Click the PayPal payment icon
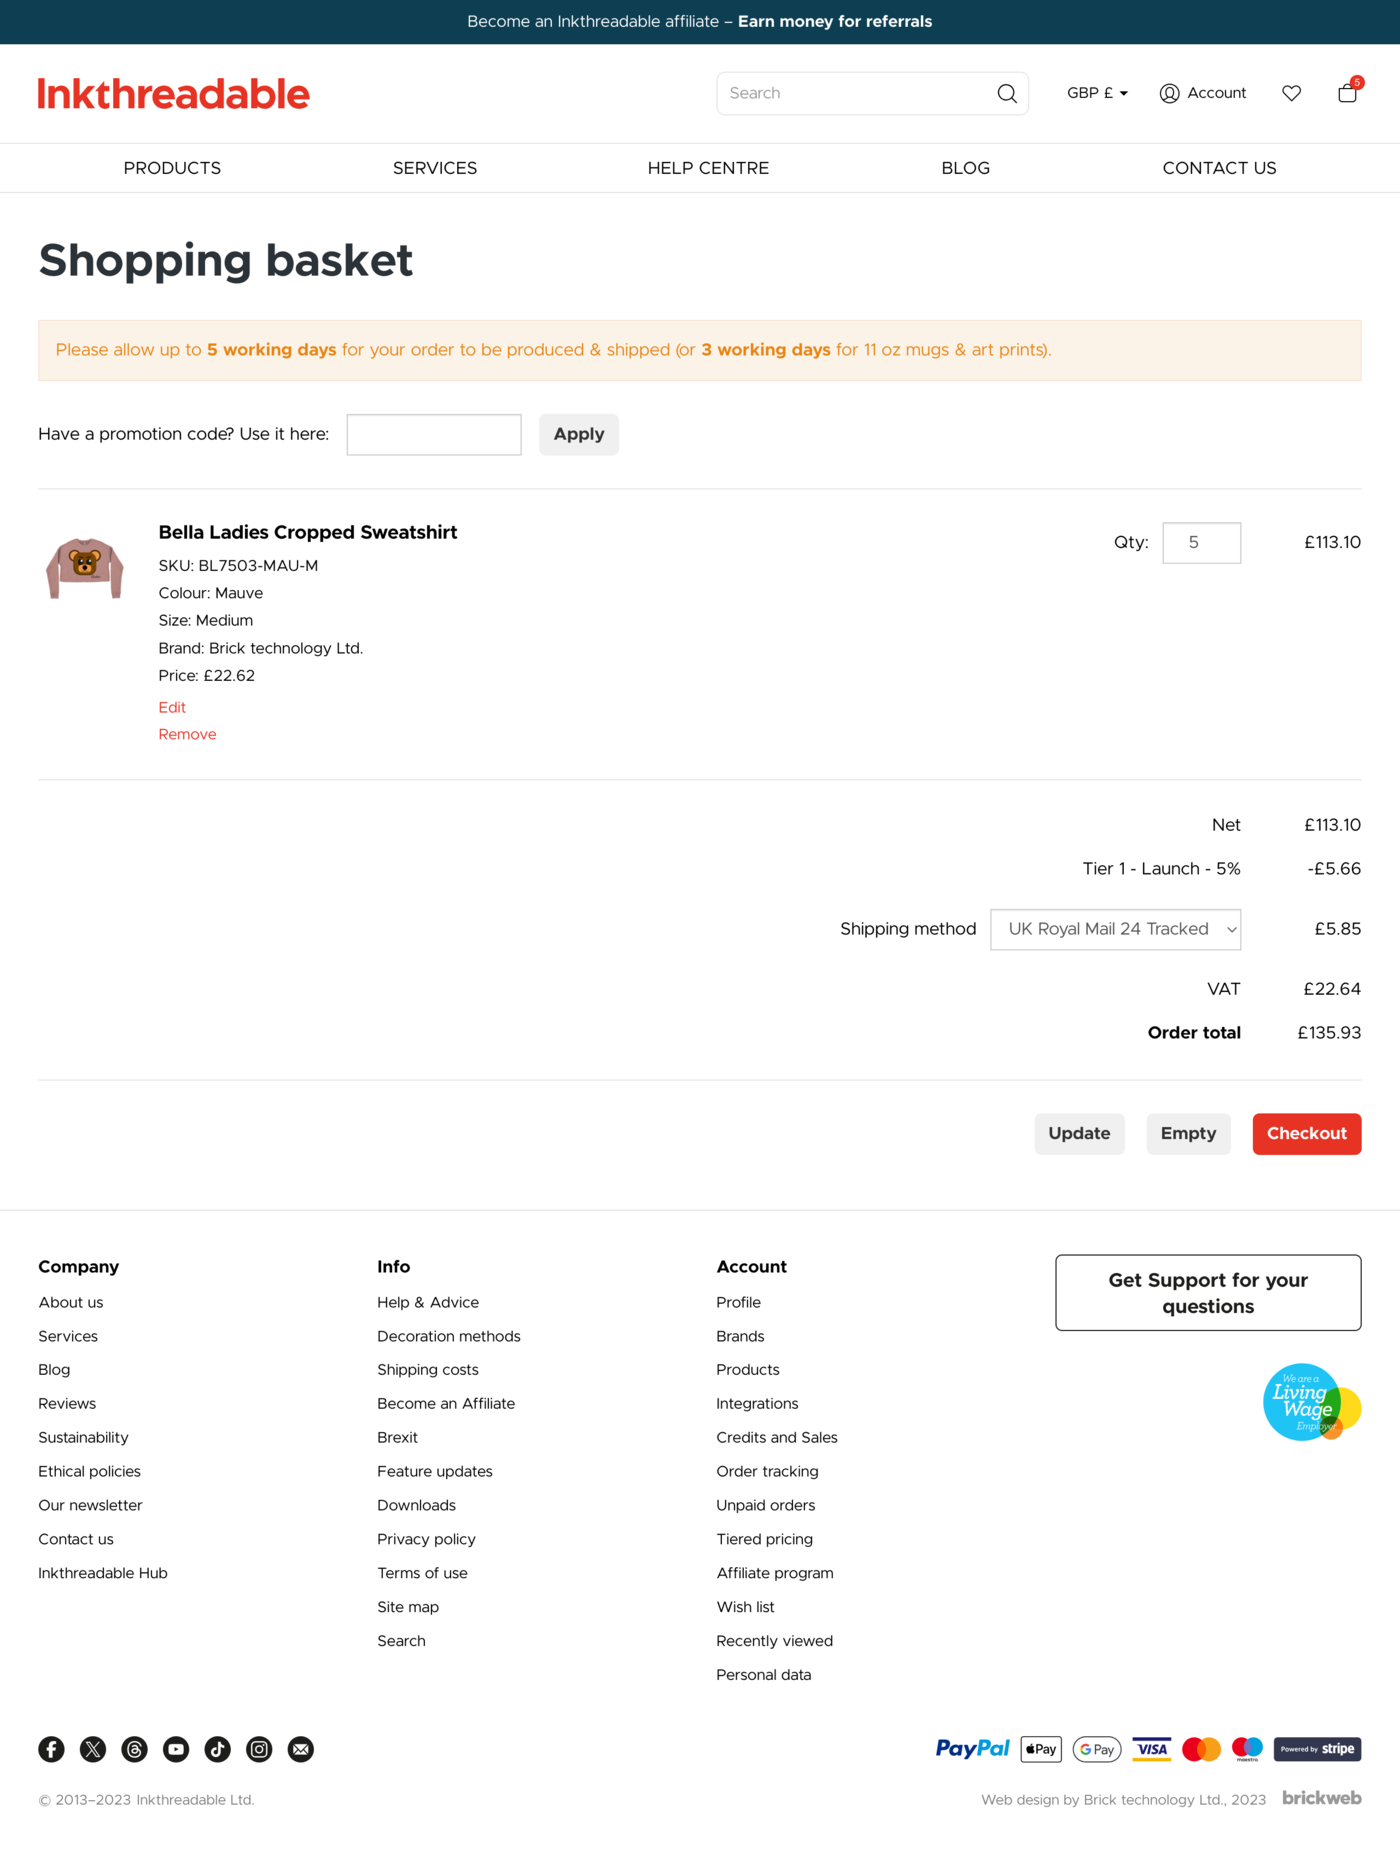 tap(972, 1749)
